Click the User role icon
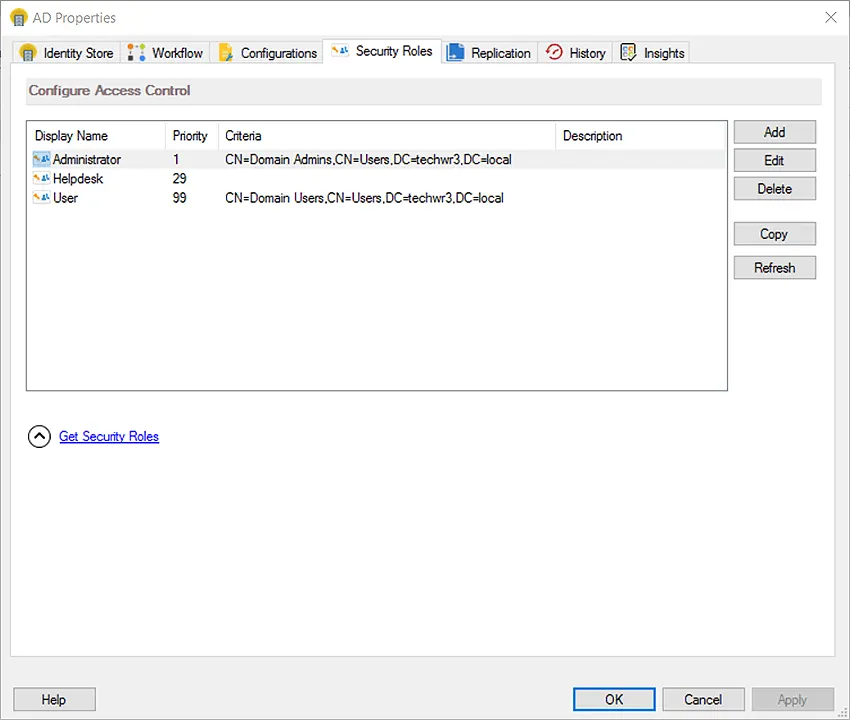The image size is (850, 720). click(x=41, y=198)
